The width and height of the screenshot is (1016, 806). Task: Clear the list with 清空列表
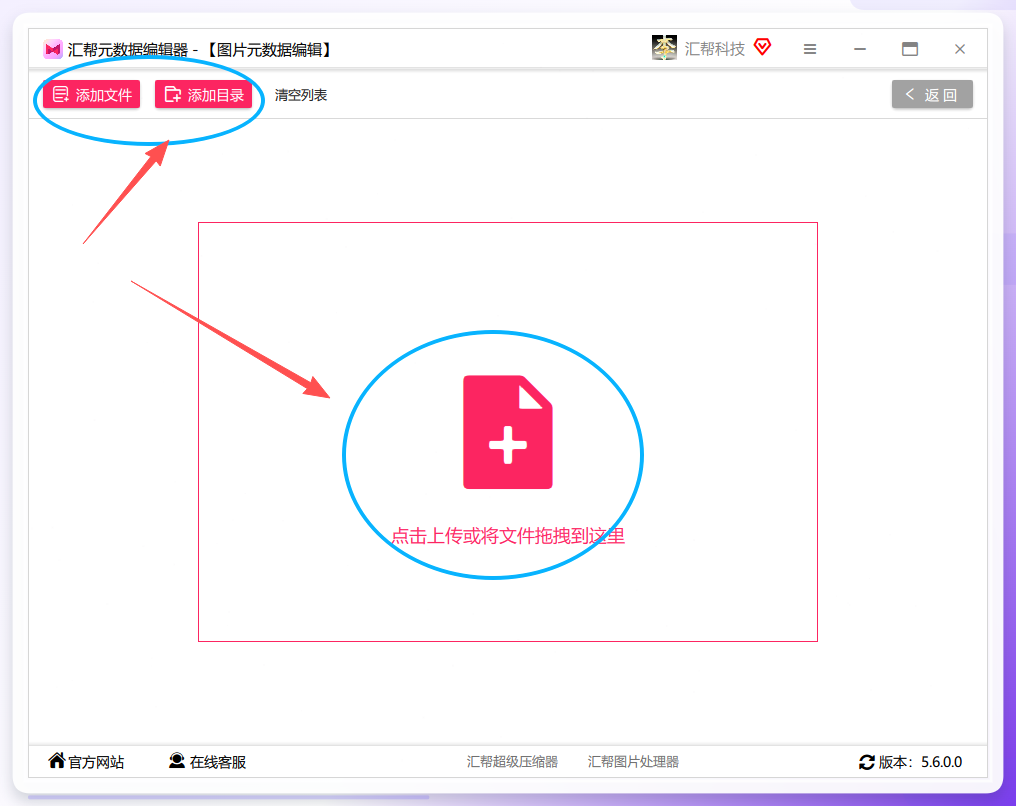(x=301, y=95)
